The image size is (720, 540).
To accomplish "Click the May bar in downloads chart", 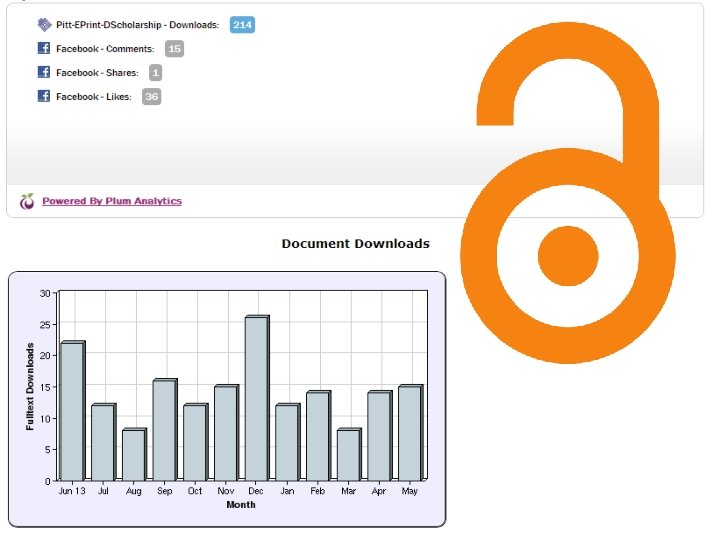I will (x=411, y=433).
